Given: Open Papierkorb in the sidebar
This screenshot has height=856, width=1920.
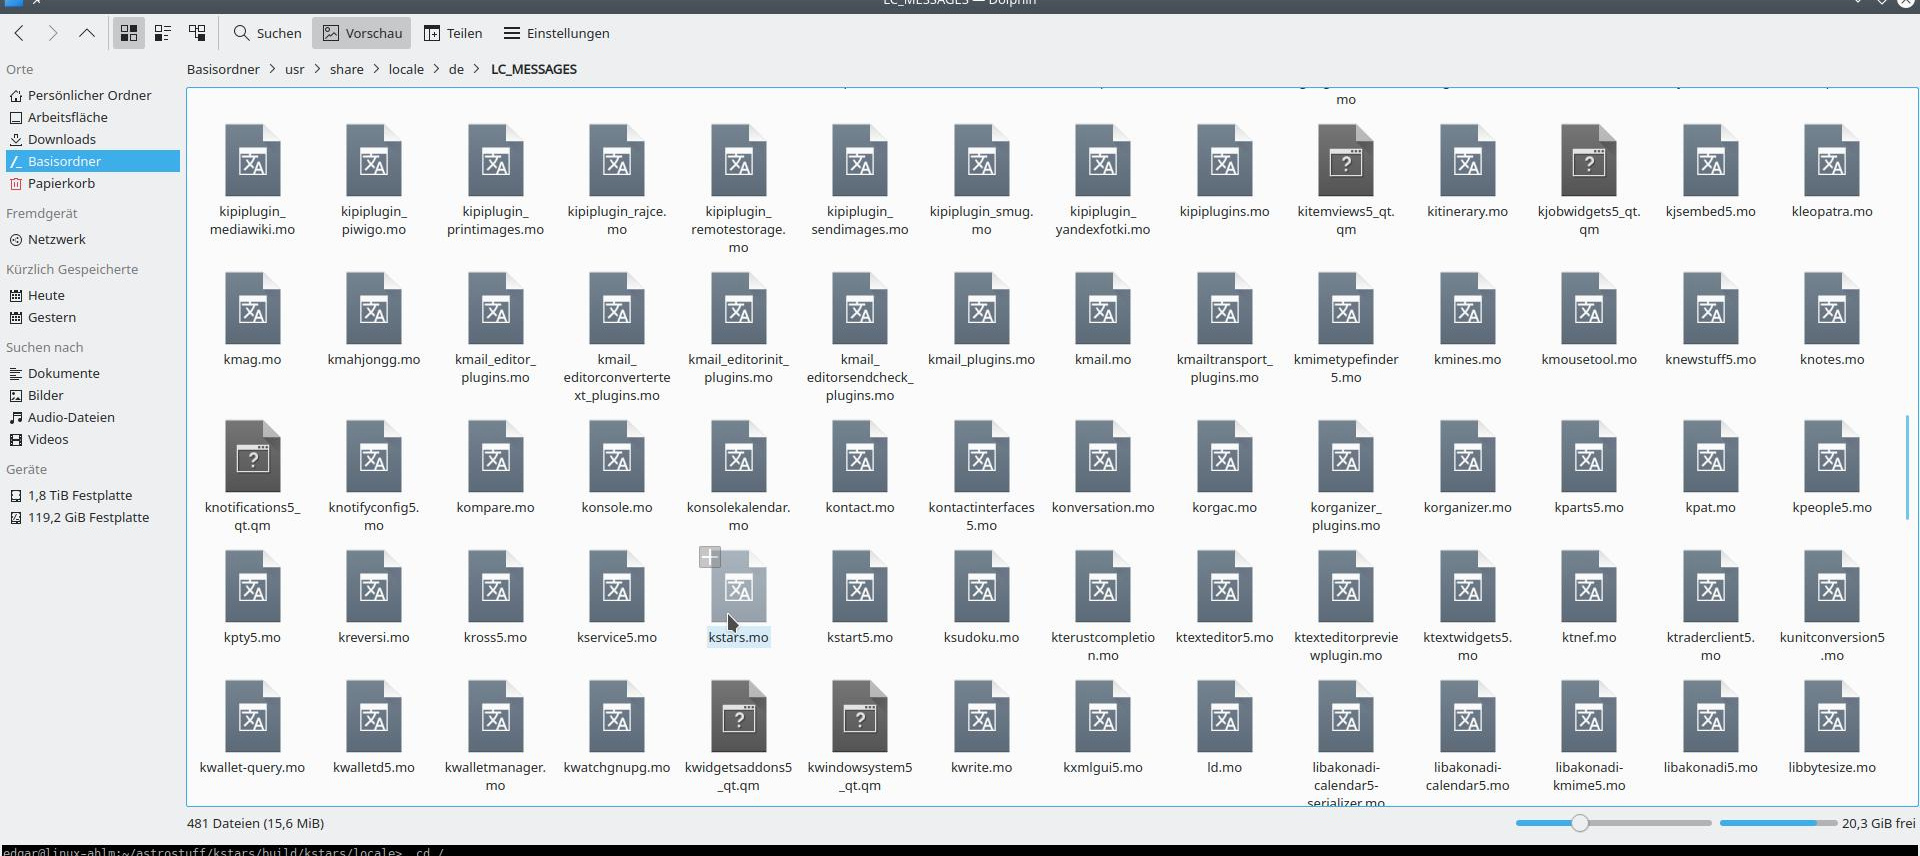Looking at the screenshot, I should coord(61,183).
